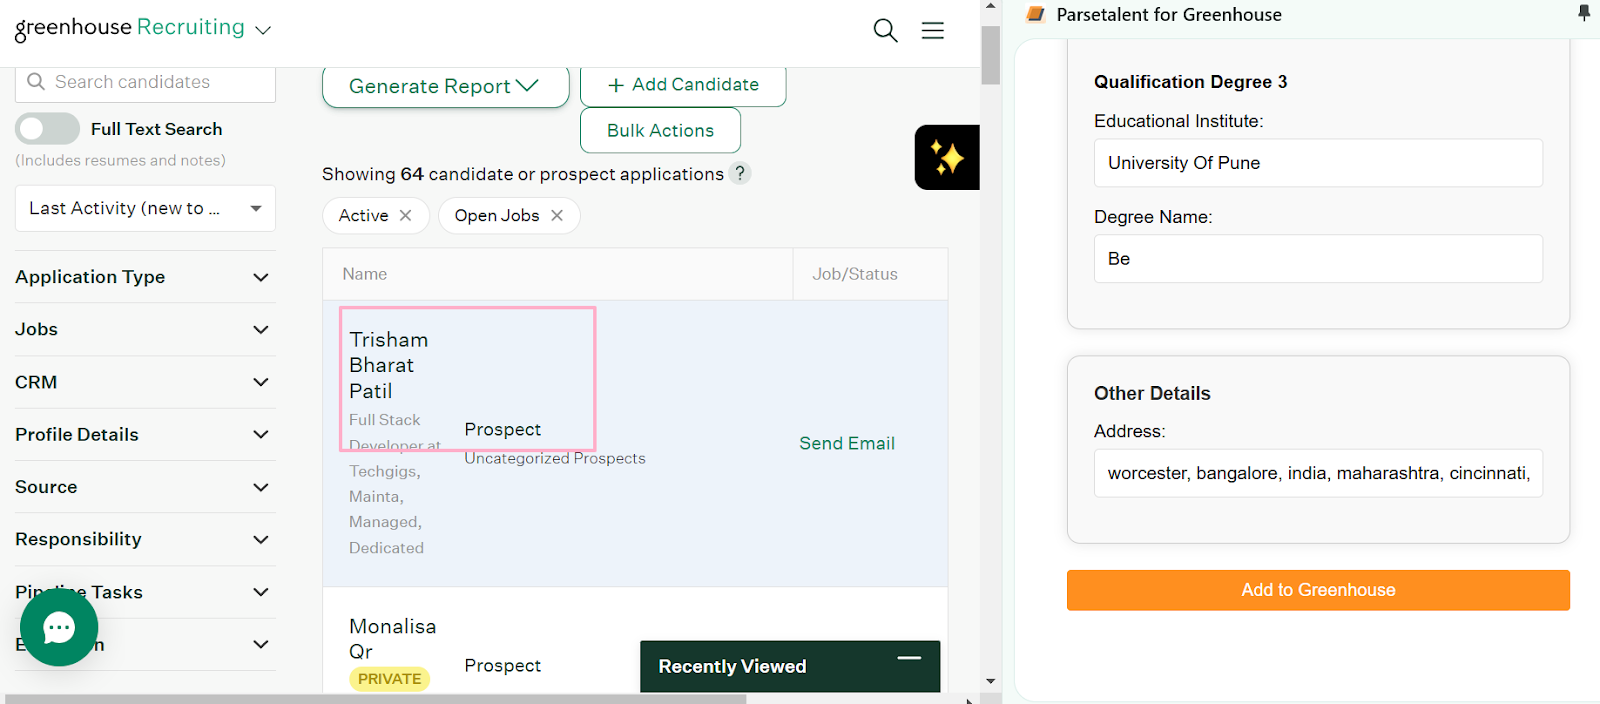Image resolution: width=1600 pixels, height=704 pixels.
Task: Edit the Educational Institute field
Action: pos(1318,163)
